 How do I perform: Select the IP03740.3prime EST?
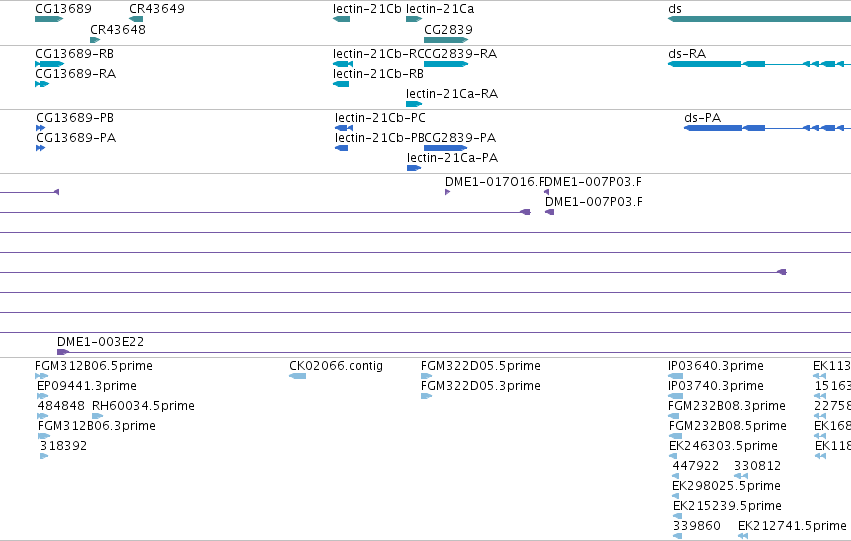click(x=675, y=396)
